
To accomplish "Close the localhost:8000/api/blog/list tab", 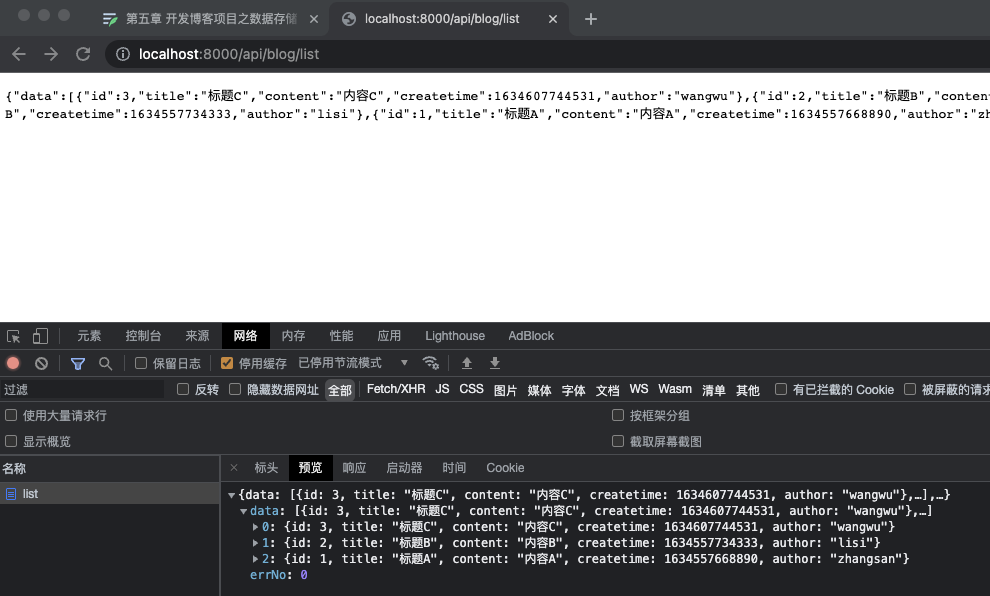I will (552, 19).
